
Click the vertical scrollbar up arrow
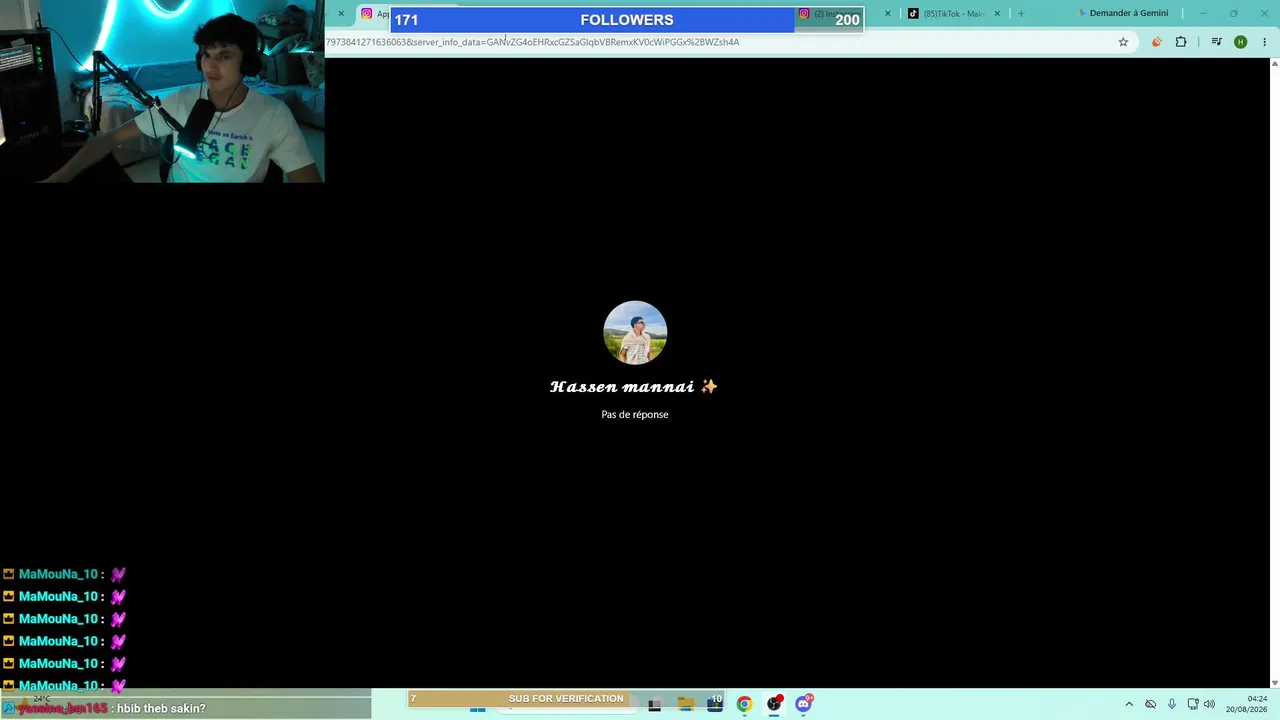(x=1274, y=64)
